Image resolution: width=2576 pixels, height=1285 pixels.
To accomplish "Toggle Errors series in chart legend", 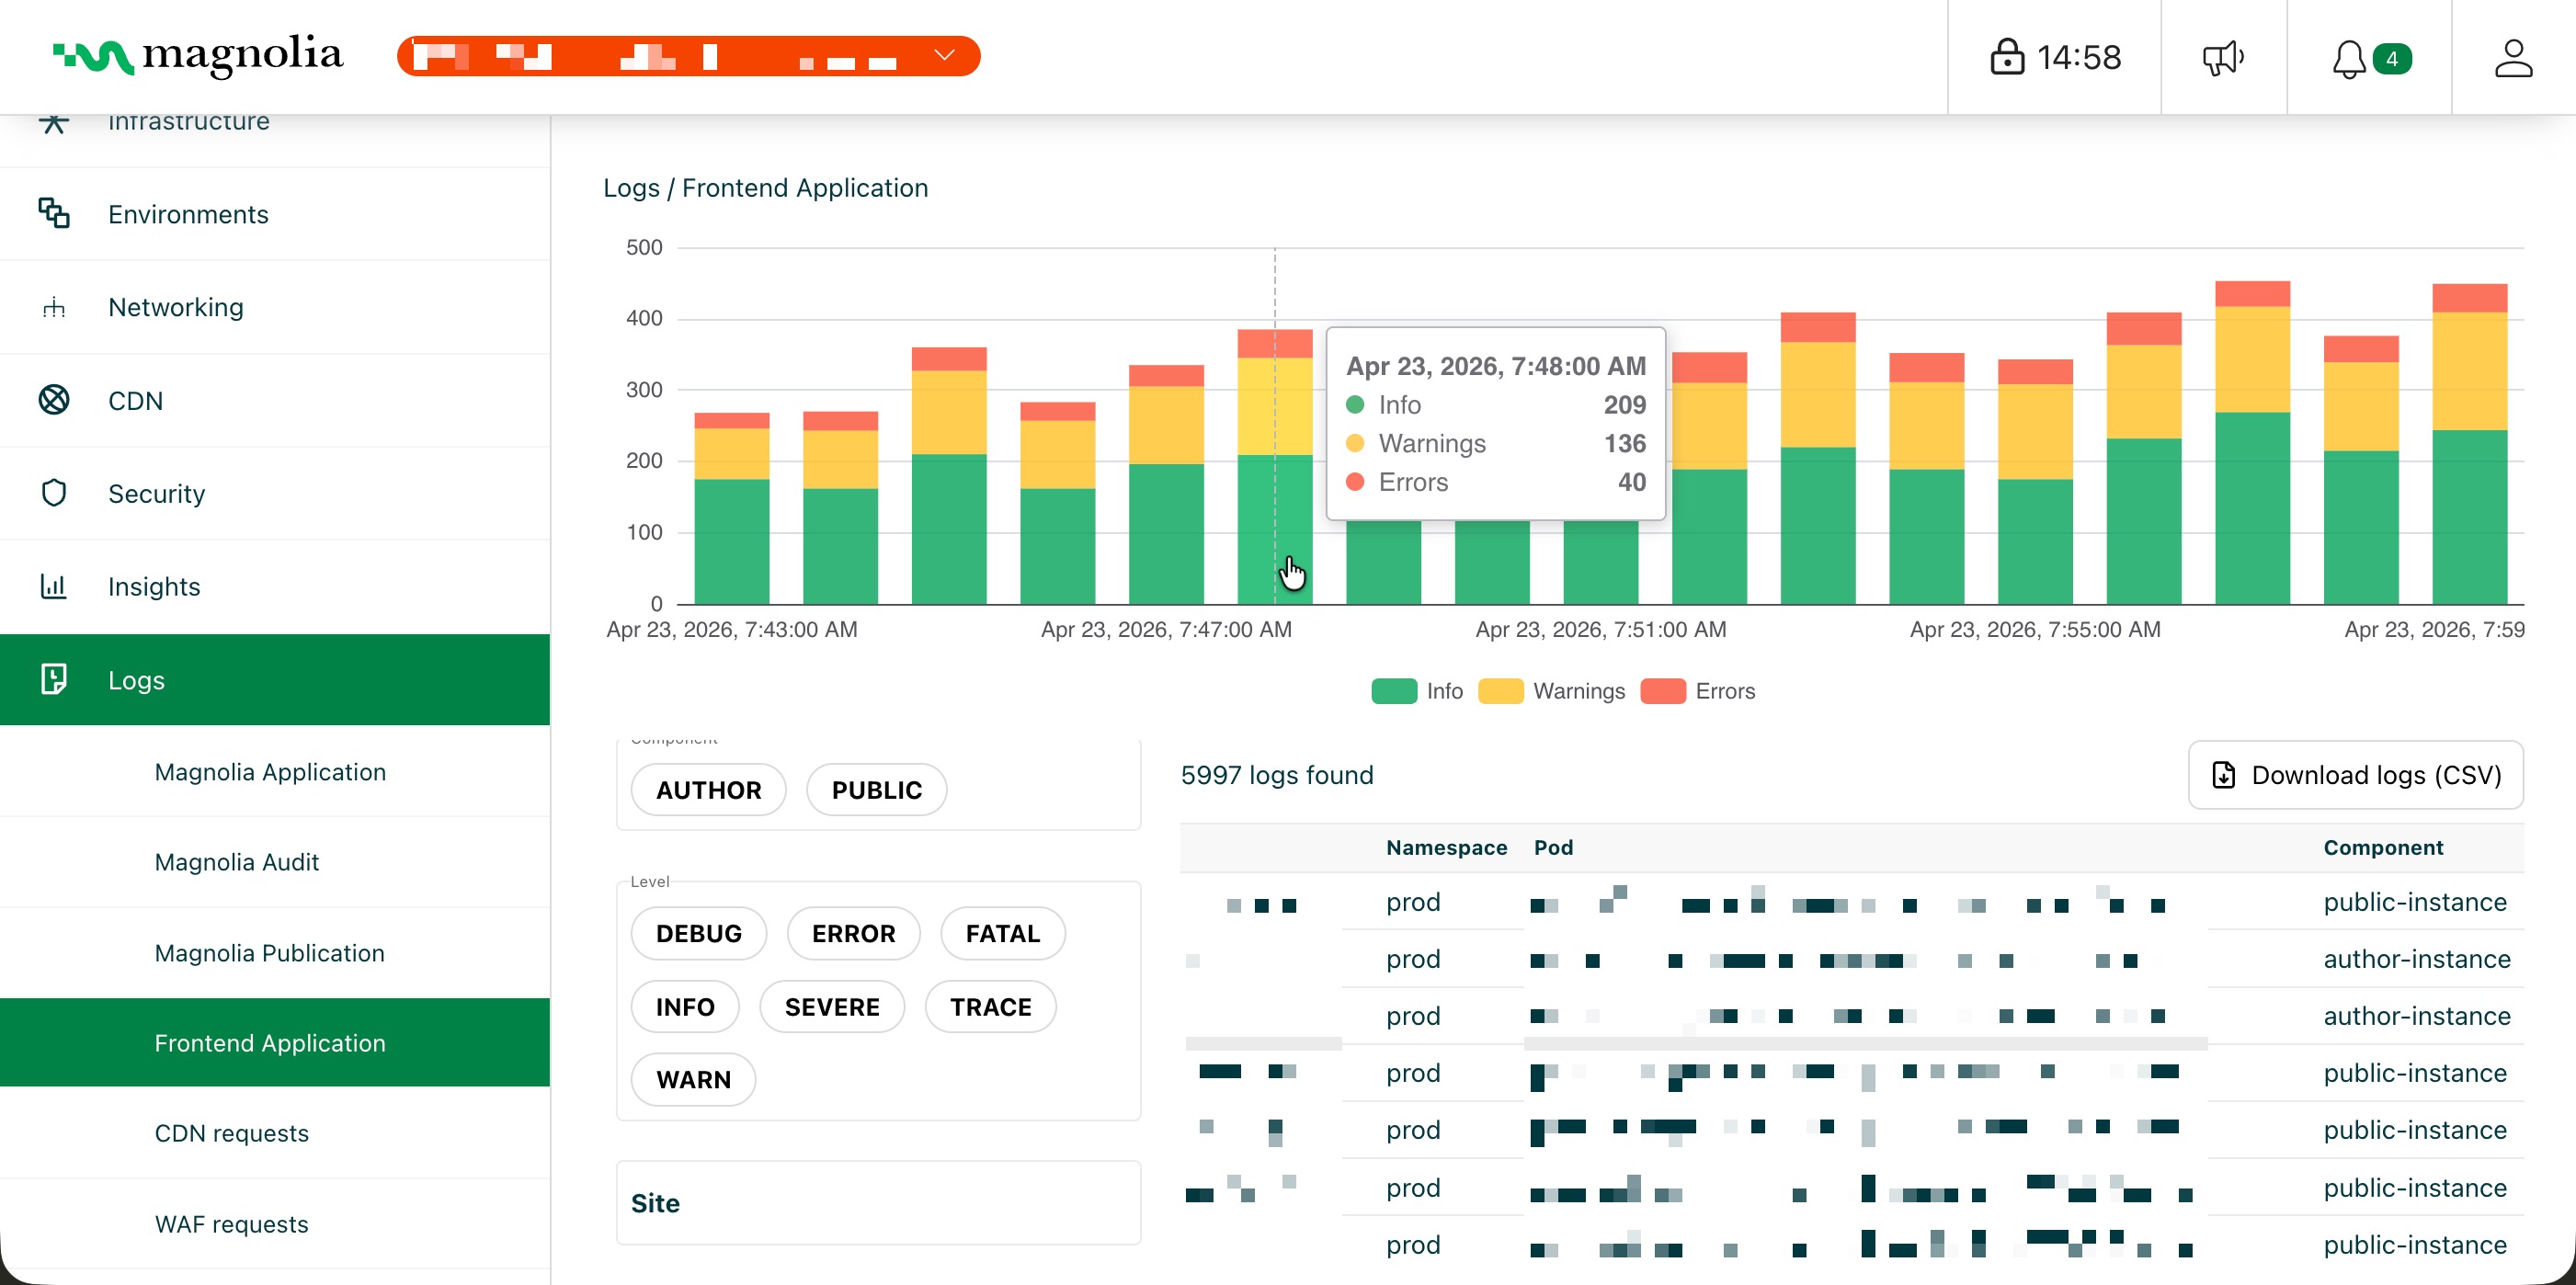I will point(1697,691).
